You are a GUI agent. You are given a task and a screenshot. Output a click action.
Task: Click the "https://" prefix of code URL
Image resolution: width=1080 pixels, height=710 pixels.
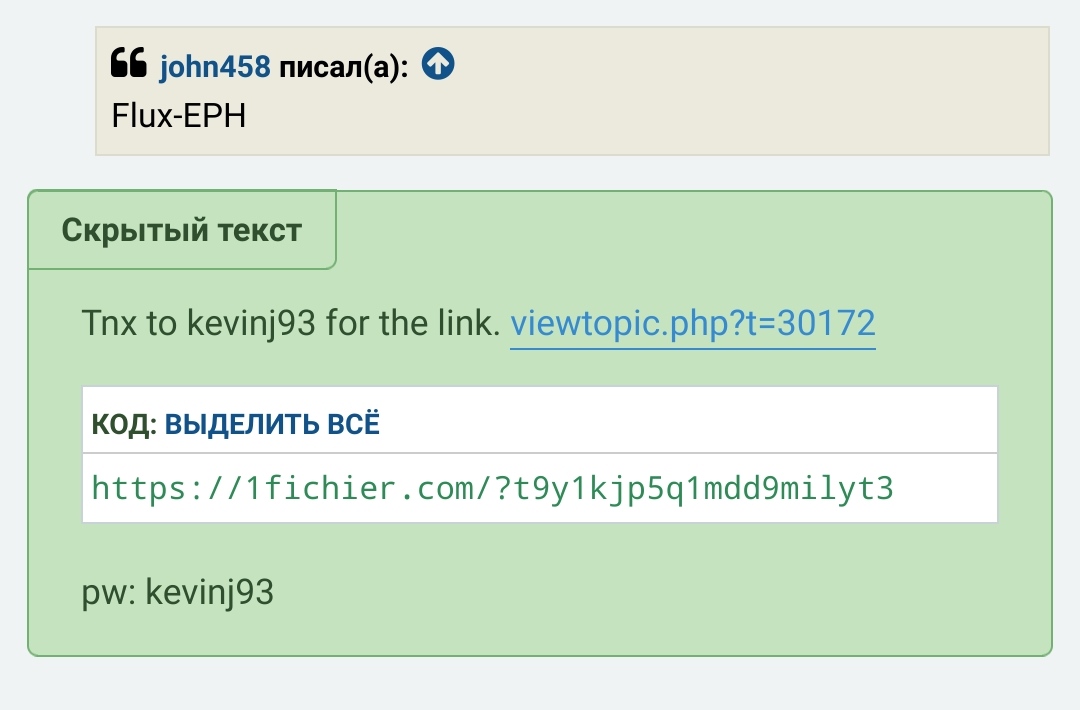tap(158, 489)
